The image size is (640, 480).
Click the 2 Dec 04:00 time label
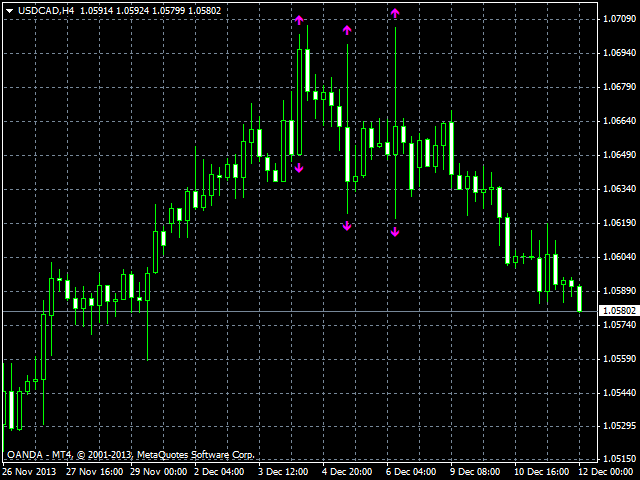pyautogui.click(x=219, y=472)
